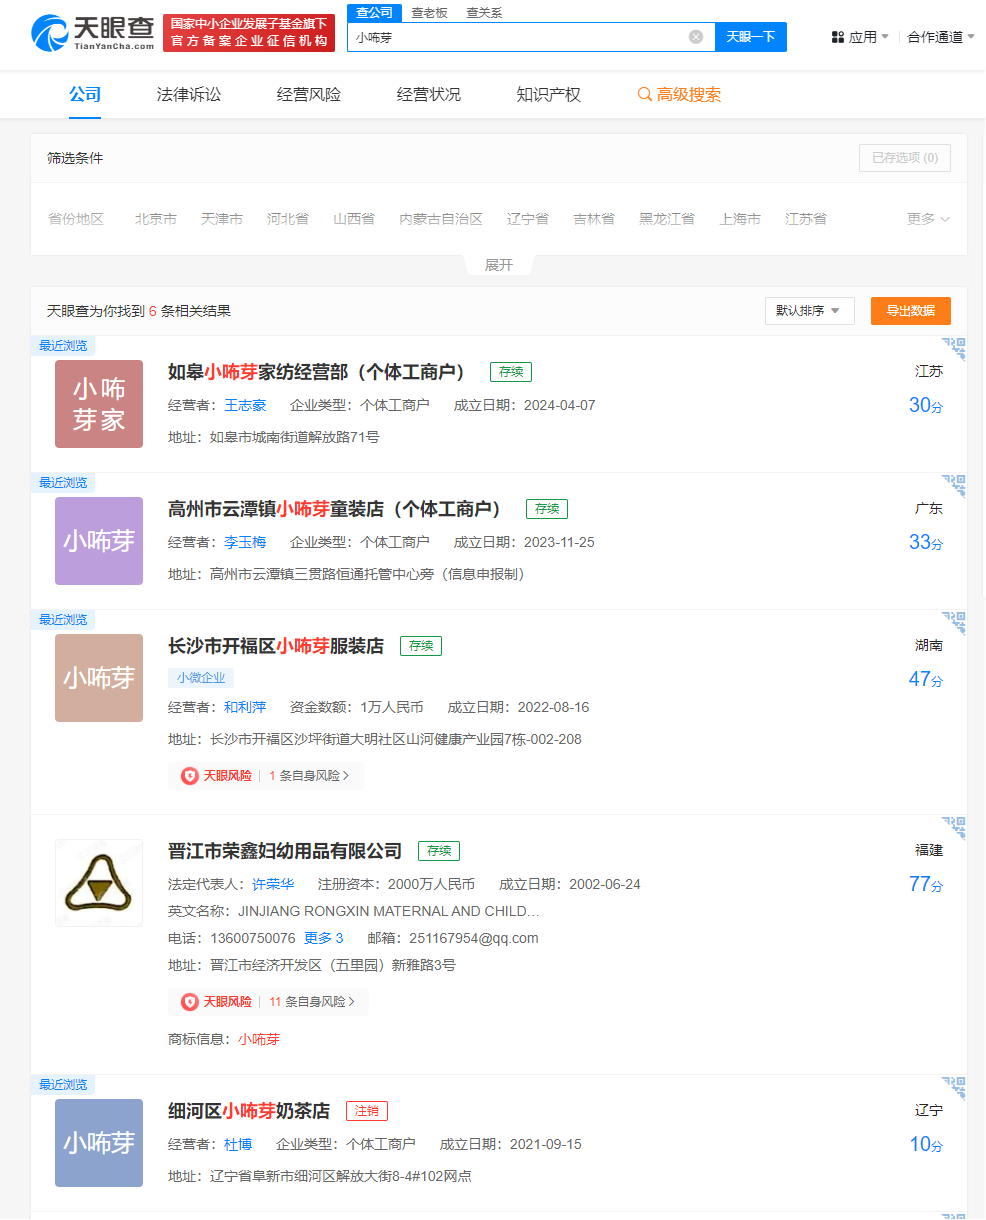
Task: Click the QR code icon on 高州市云潭镇 card
Action: point(954,487)
